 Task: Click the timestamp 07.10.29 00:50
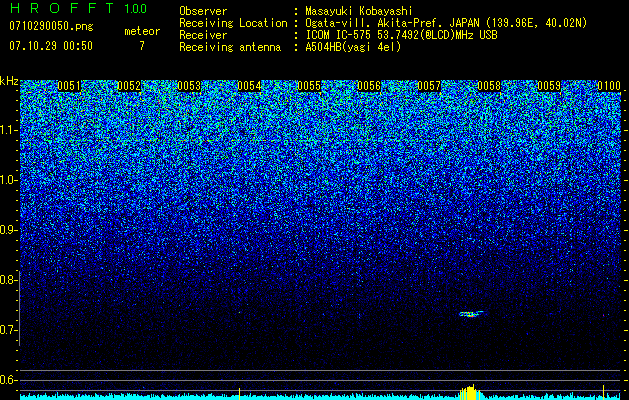pyautogui.click(x=51, y=46)
